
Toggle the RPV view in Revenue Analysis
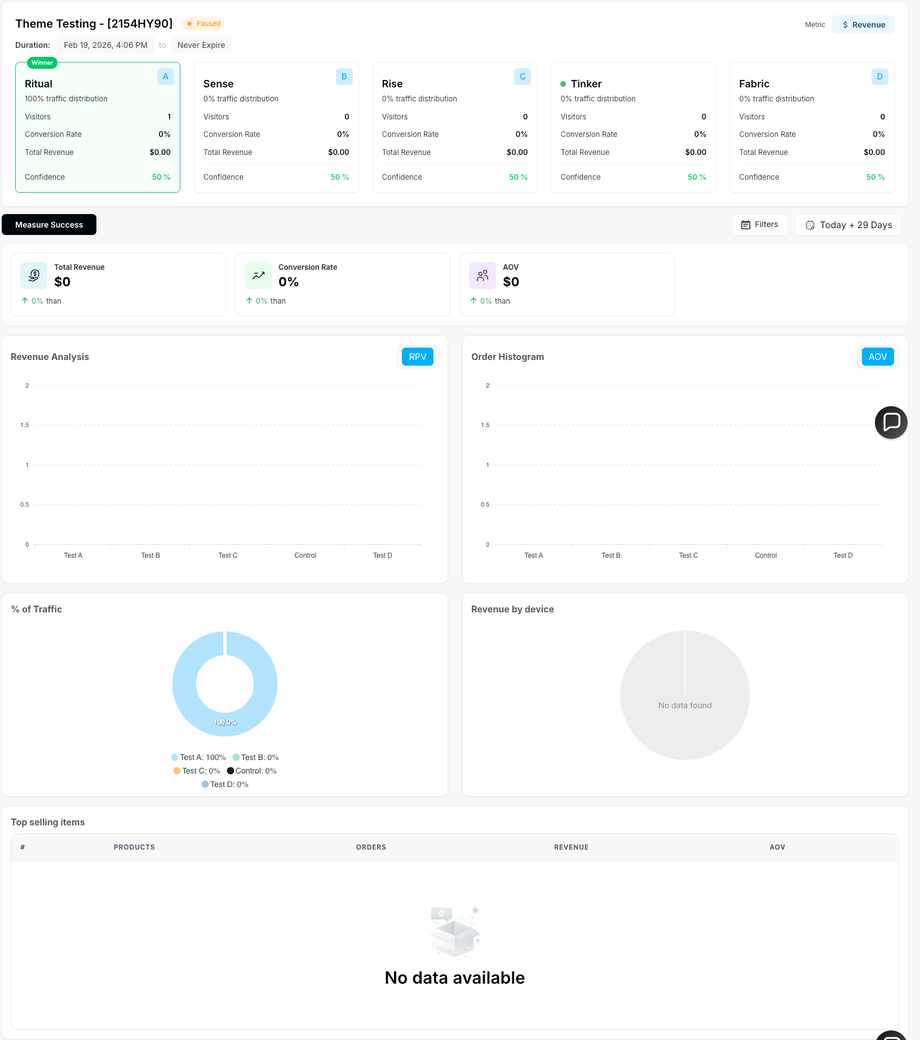coord(417,357)
